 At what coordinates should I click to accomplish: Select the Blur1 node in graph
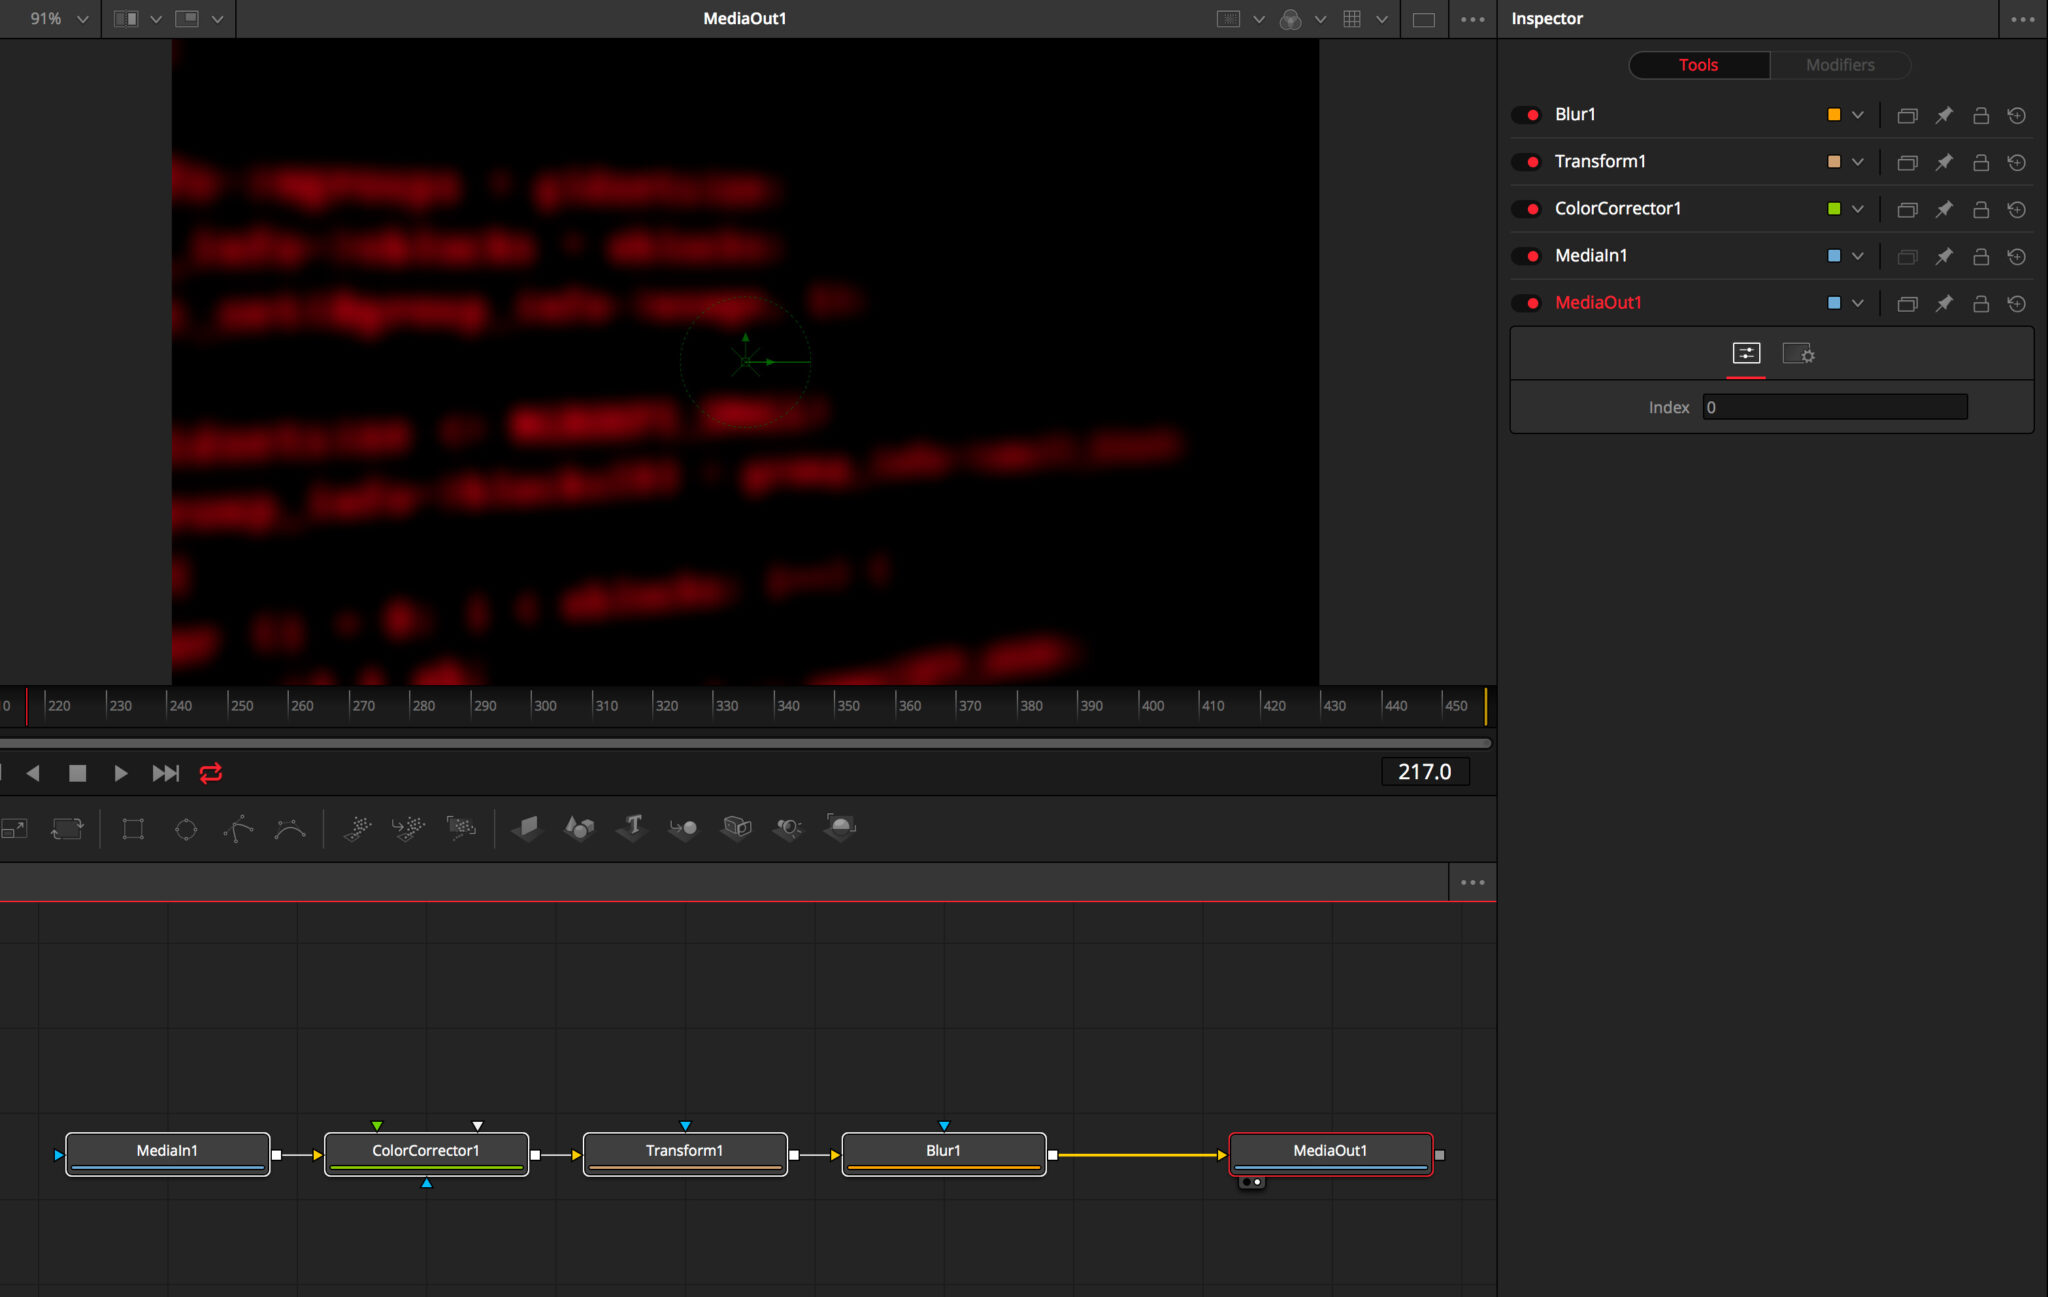(x=943, y=1153)
